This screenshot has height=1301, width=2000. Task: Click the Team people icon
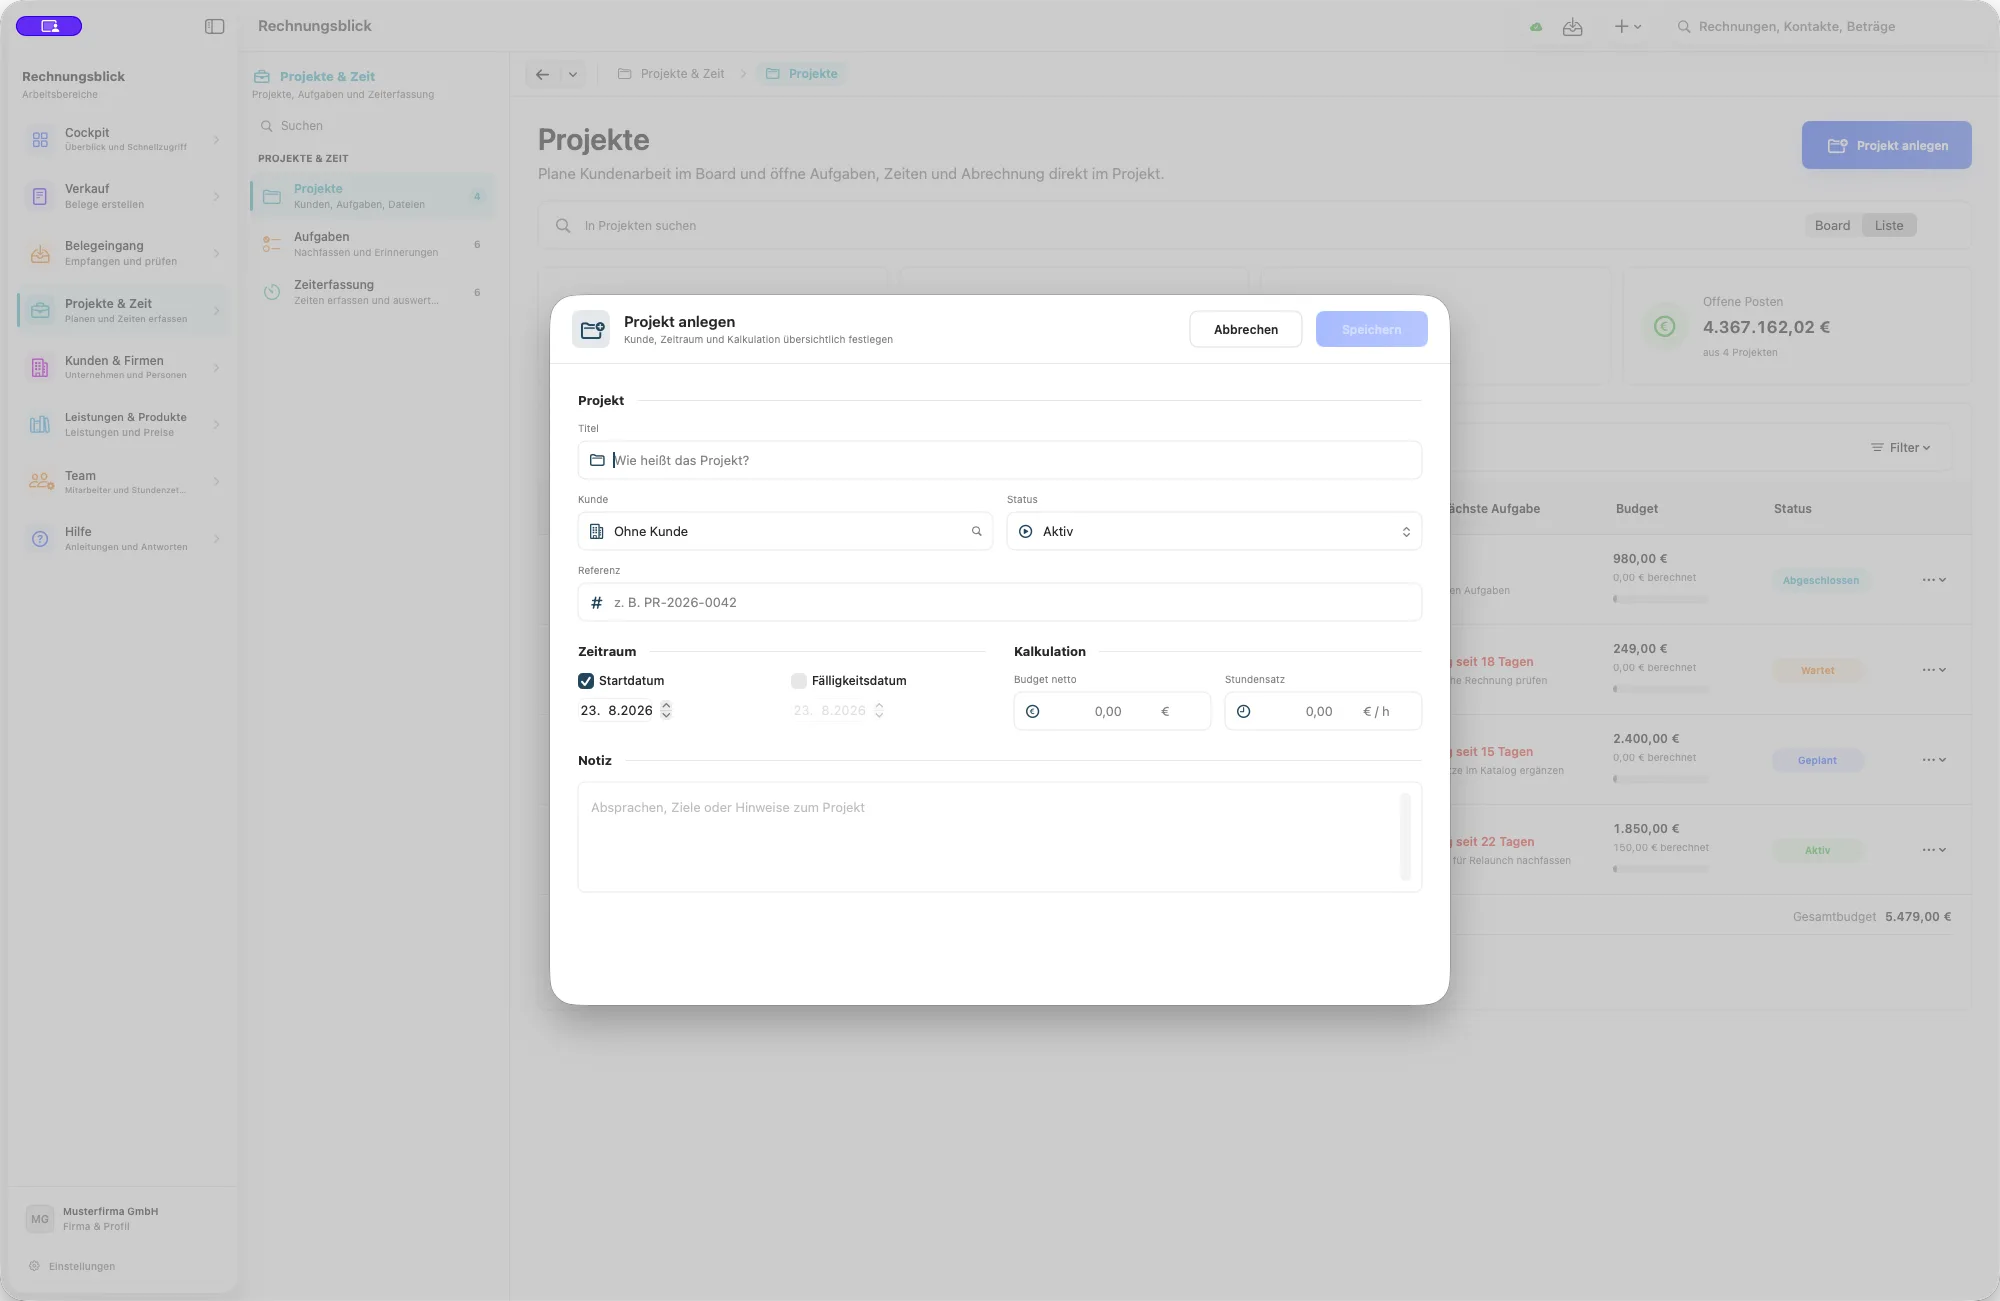(x=41, y=482)
